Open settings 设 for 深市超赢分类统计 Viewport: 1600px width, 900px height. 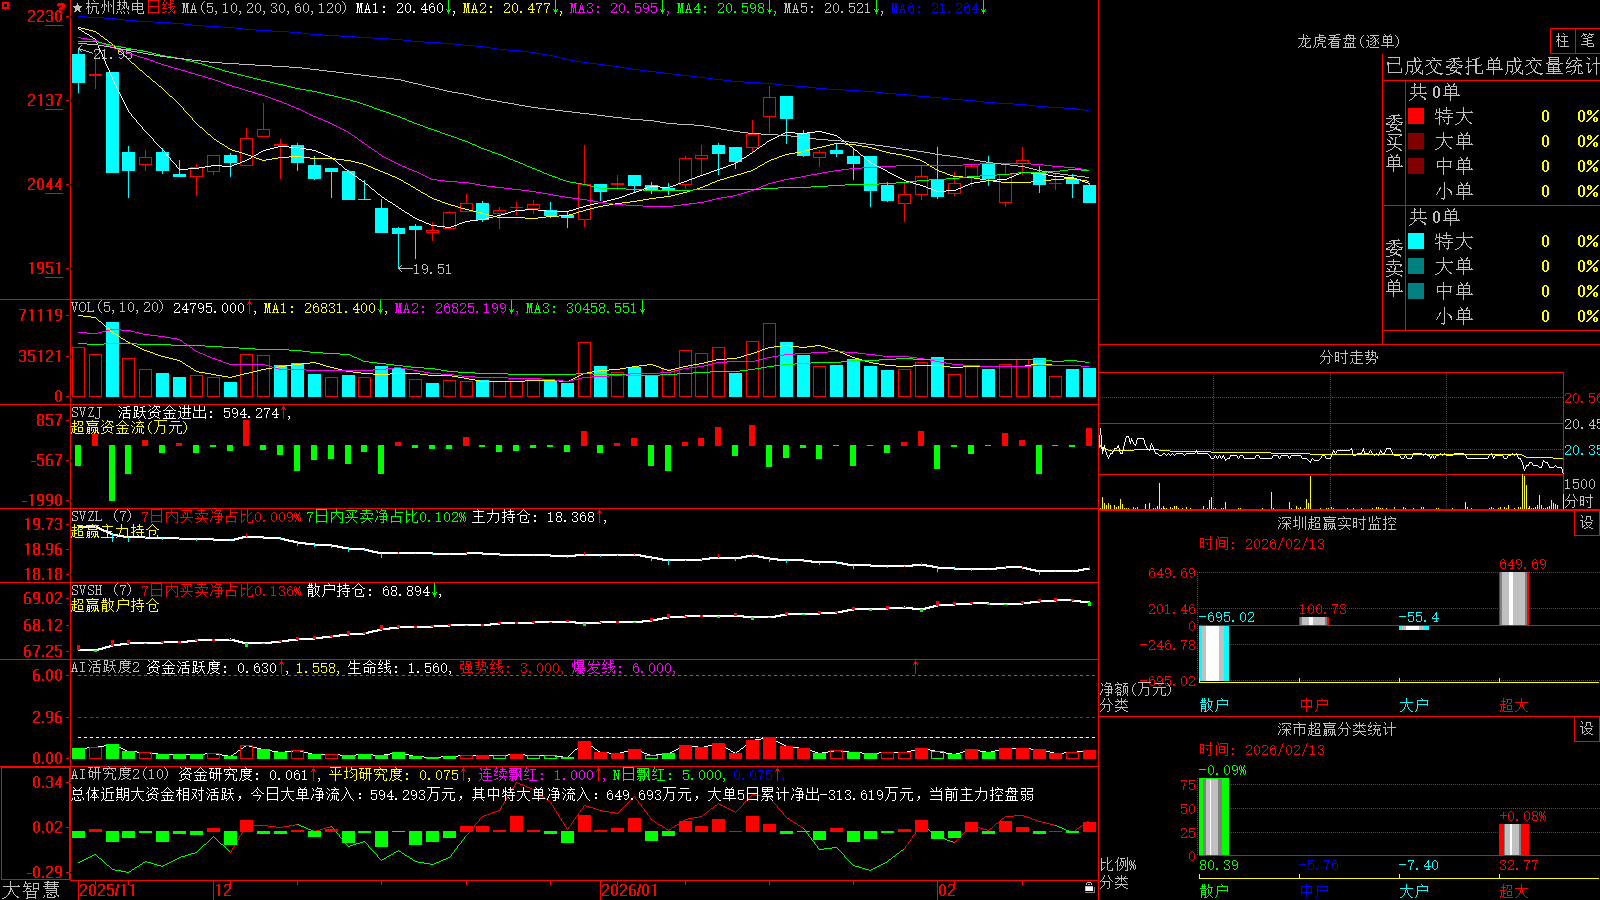[x=1587, y=729]
